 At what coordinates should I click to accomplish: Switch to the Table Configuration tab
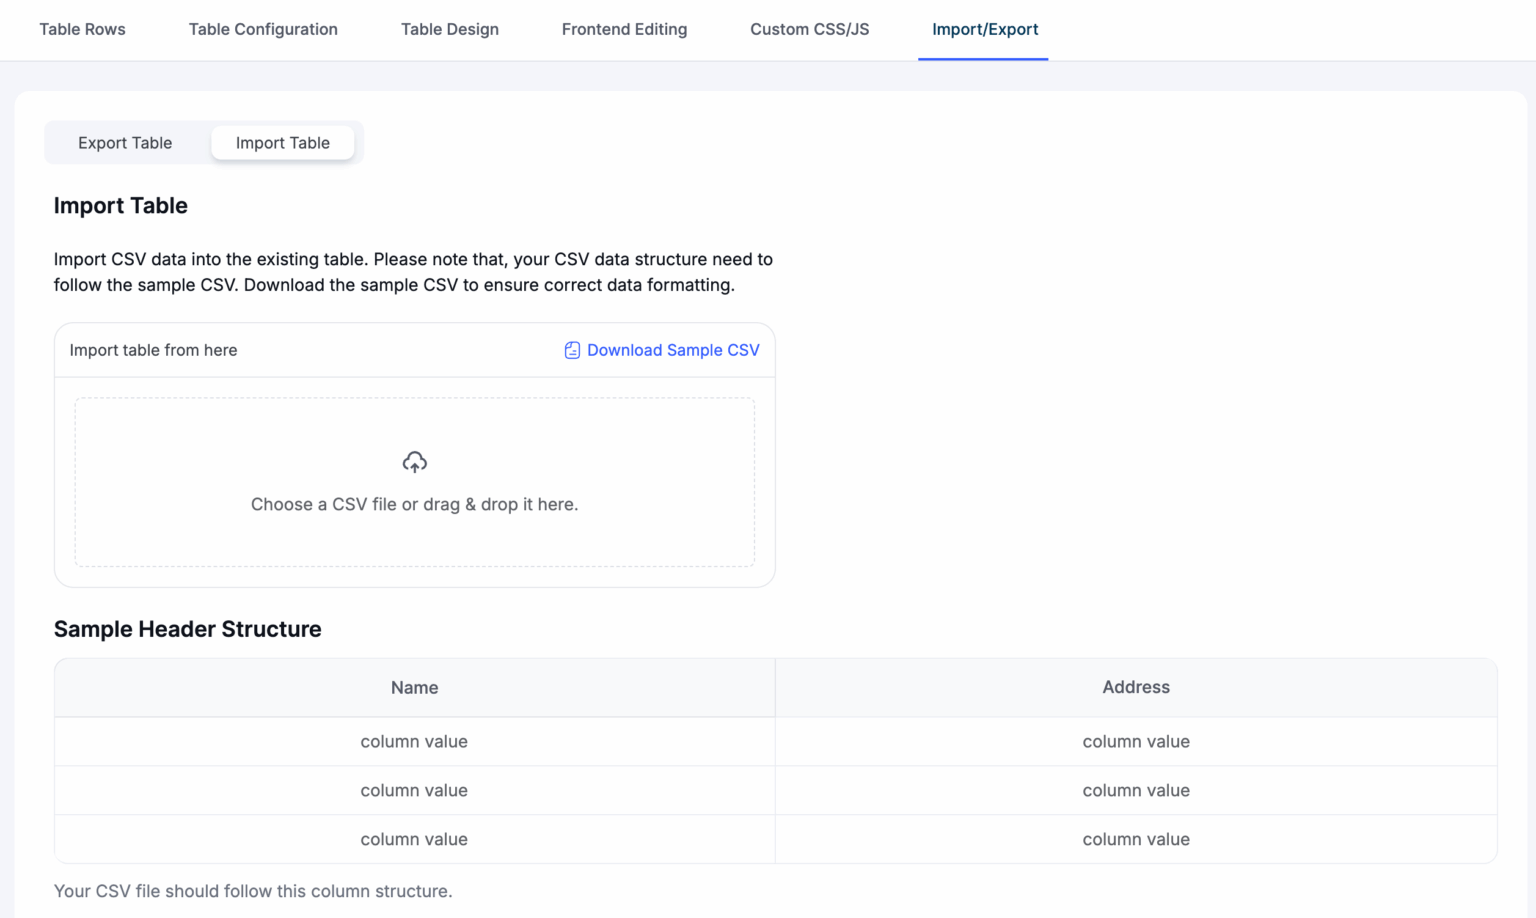click(x=262, y=29)
